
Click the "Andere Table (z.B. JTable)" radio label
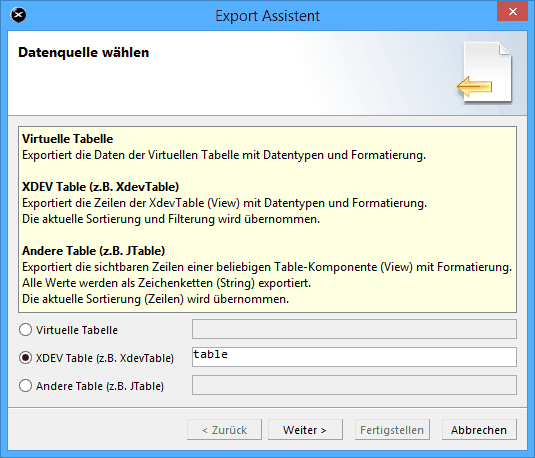pos(100,386)
